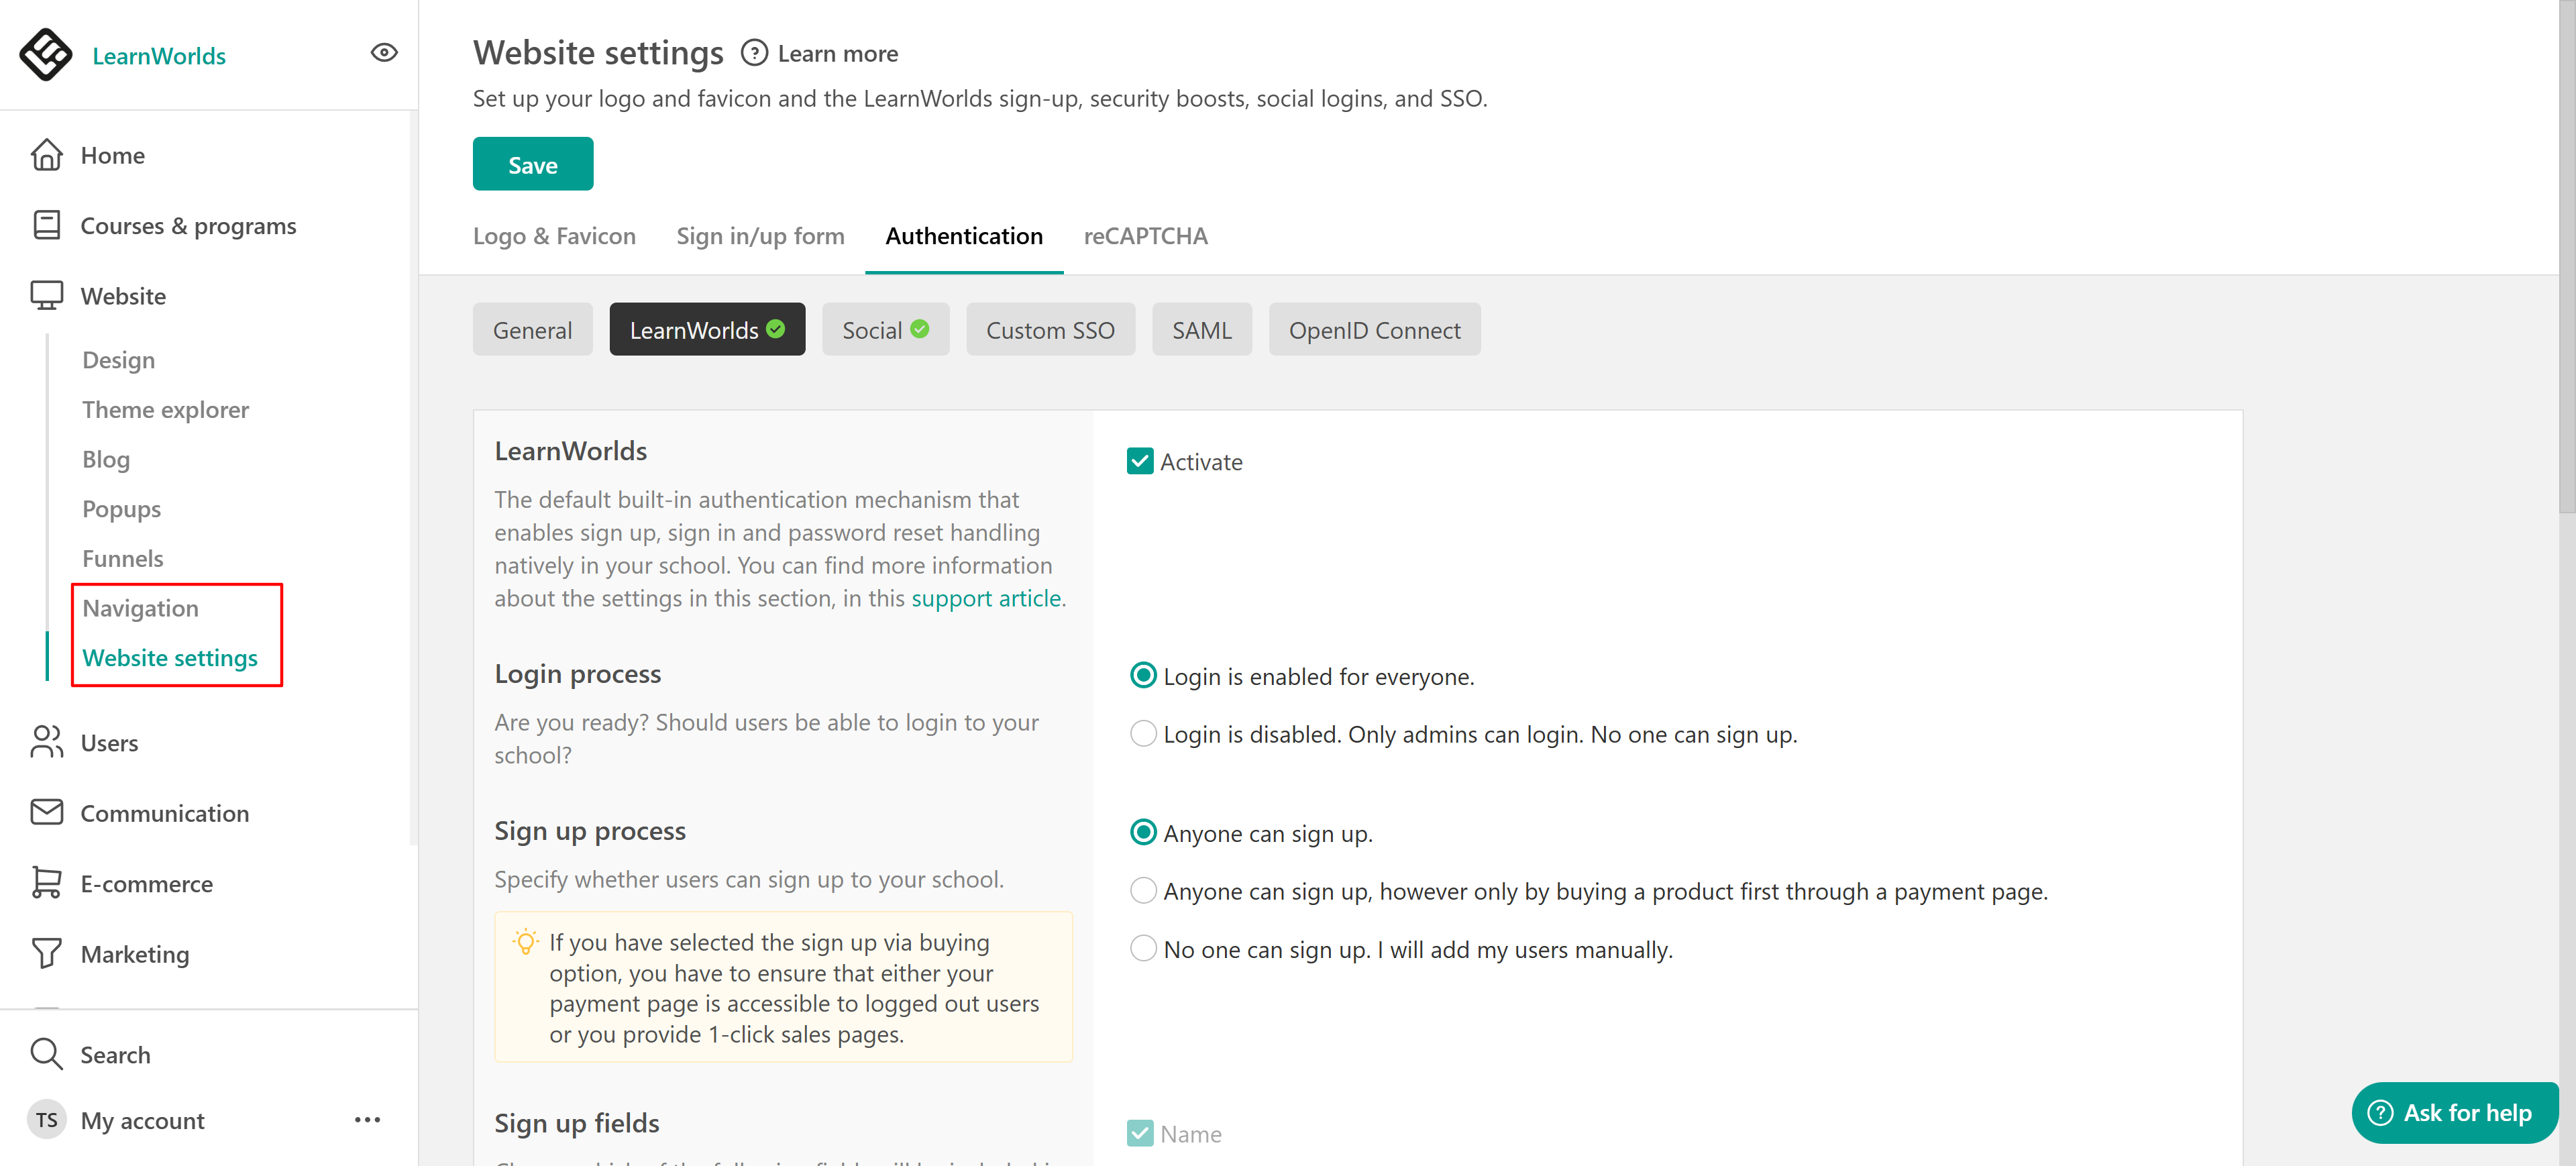Collapse the Website sidebar section

[x=123, y=296]
